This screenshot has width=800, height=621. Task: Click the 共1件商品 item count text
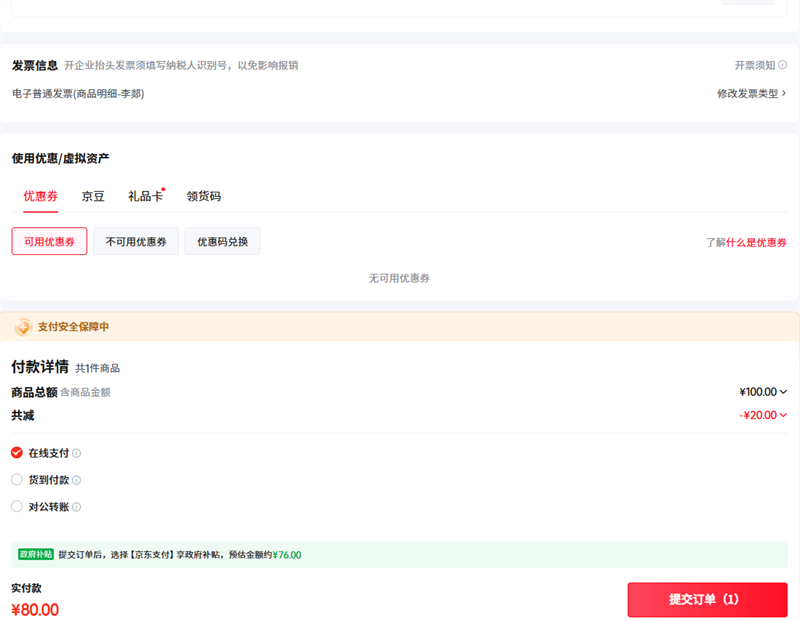pyautogui.click(x=97, y=368)
